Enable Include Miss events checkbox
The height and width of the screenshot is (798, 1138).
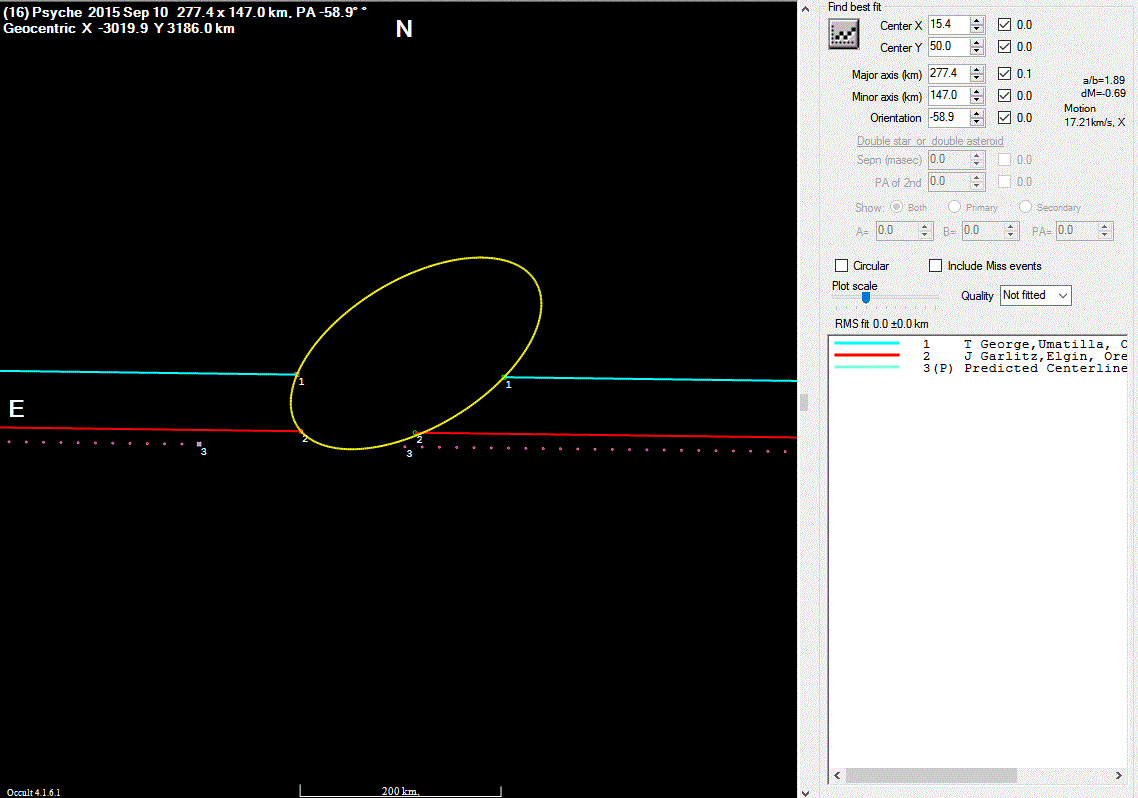coord(936,266)
